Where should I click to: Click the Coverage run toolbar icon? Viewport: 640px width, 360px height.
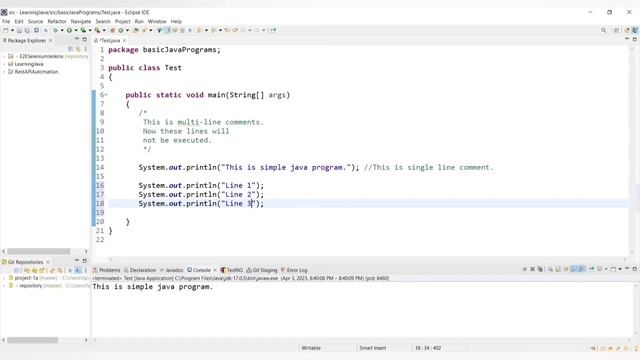pyautogui.click(x=83, y=30)
